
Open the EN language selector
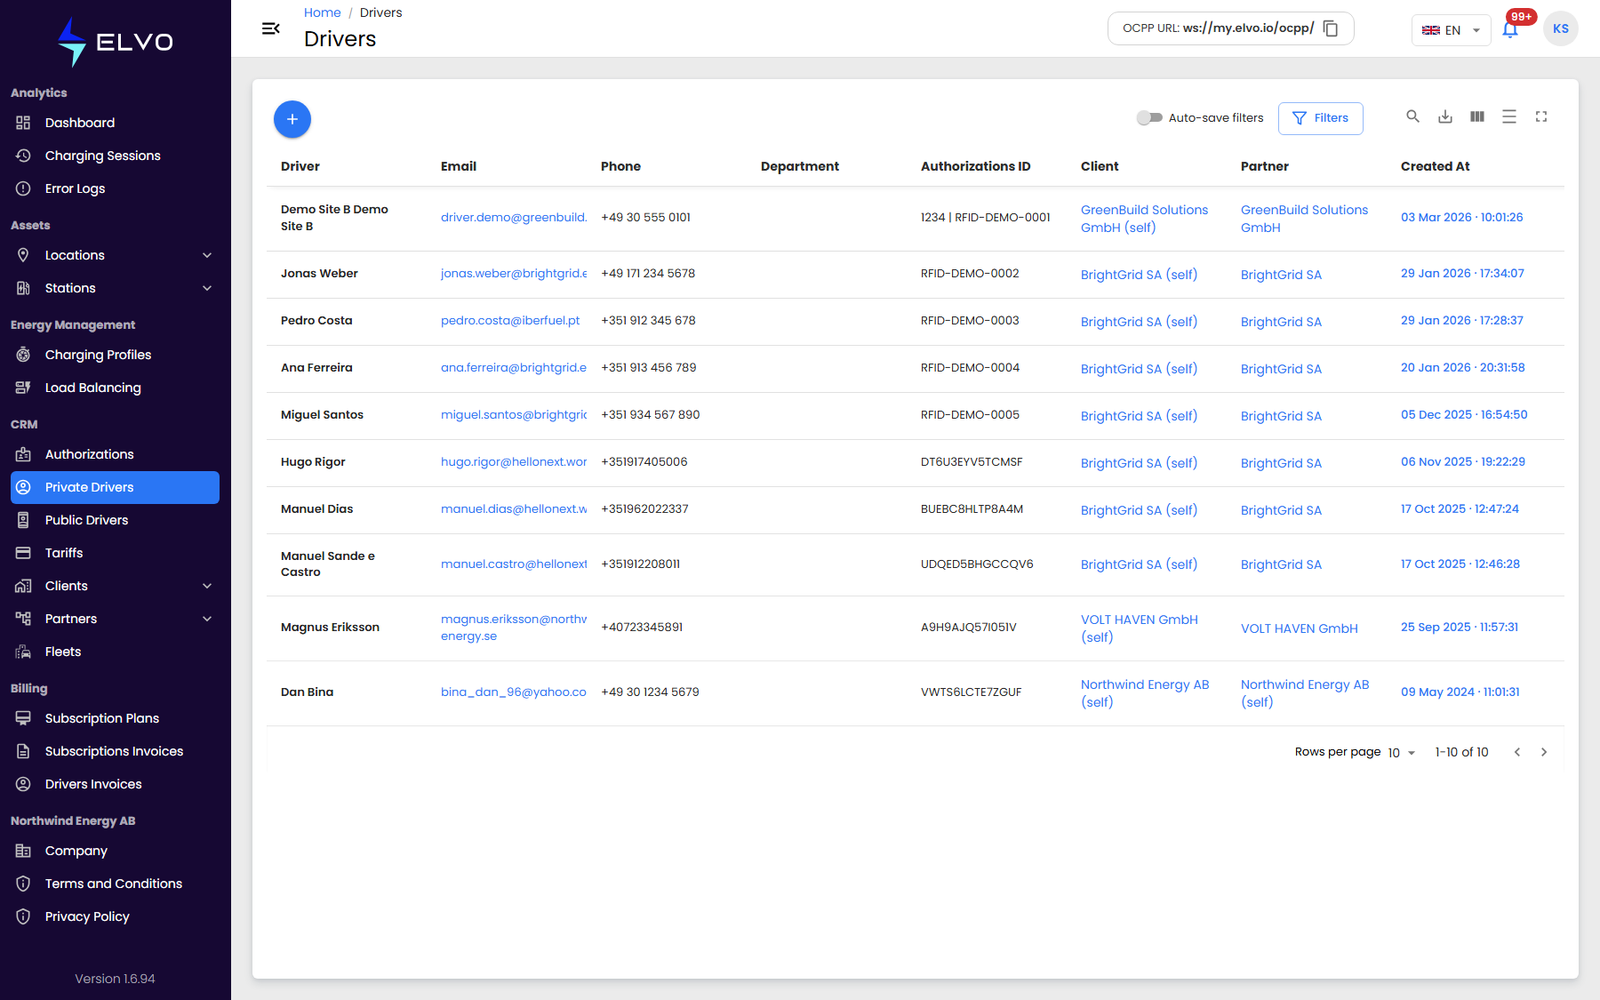(1450, 30)
